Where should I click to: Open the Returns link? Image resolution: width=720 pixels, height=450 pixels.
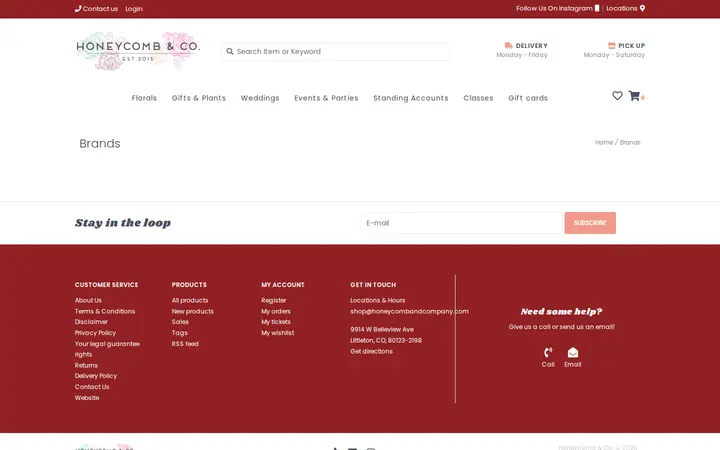point(86,366)
